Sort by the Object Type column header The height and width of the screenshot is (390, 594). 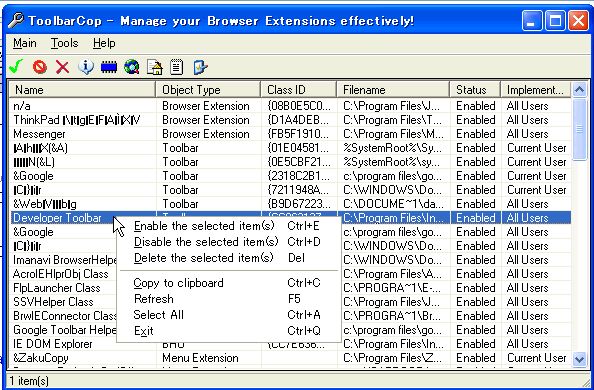click(x=208, y=90)
